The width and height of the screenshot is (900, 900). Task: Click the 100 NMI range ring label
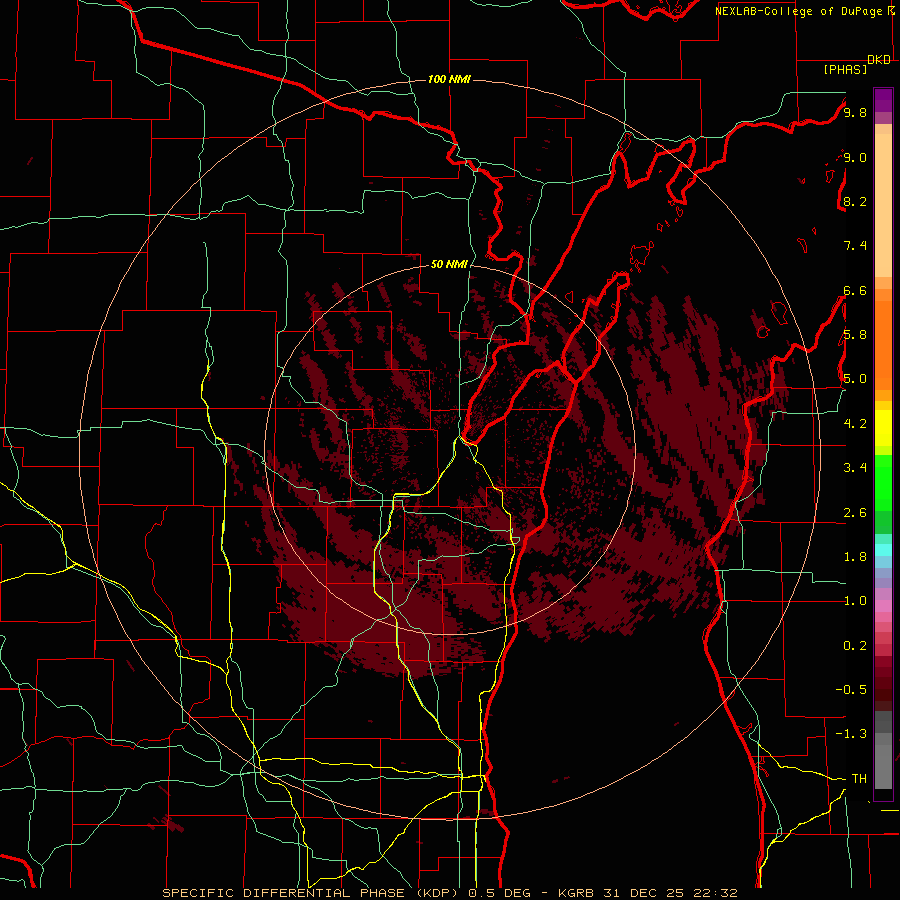pyautogui.click(x=449, y=79)
